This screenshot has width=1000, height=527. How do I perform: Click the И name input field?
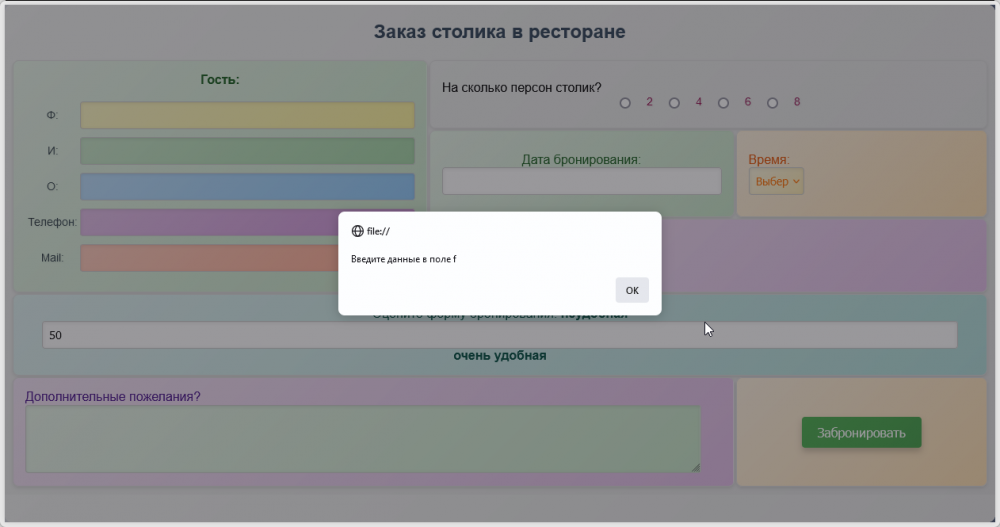click(x=247, y=151)
